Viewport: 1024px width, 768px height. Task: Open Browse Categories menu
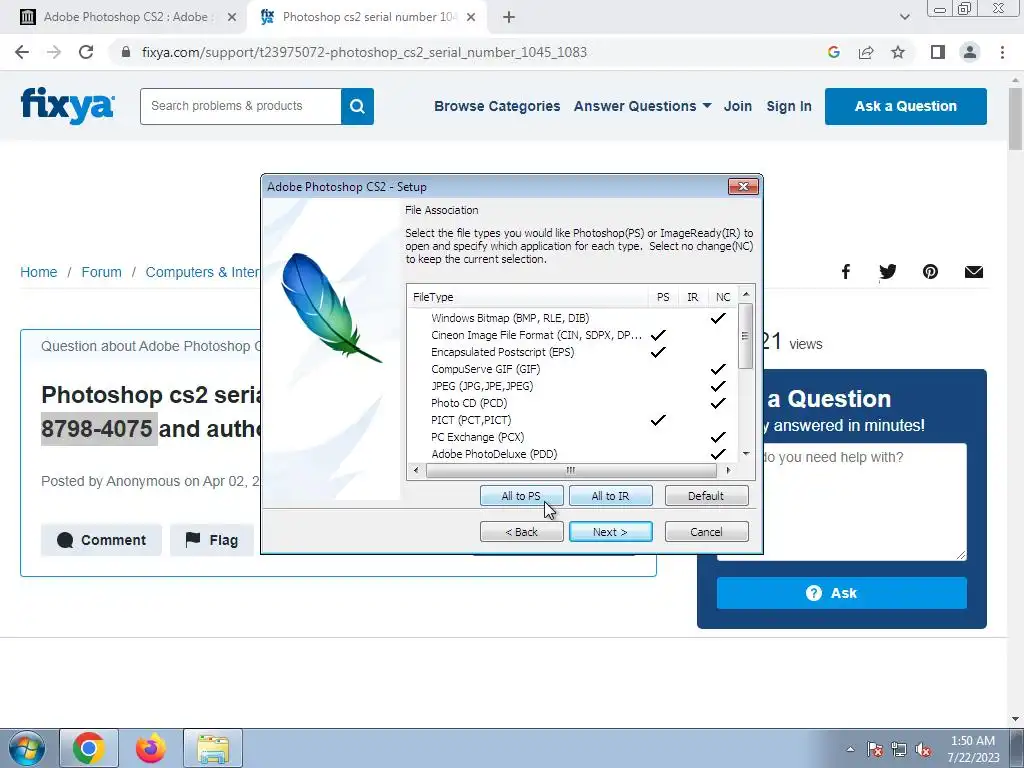497,106
